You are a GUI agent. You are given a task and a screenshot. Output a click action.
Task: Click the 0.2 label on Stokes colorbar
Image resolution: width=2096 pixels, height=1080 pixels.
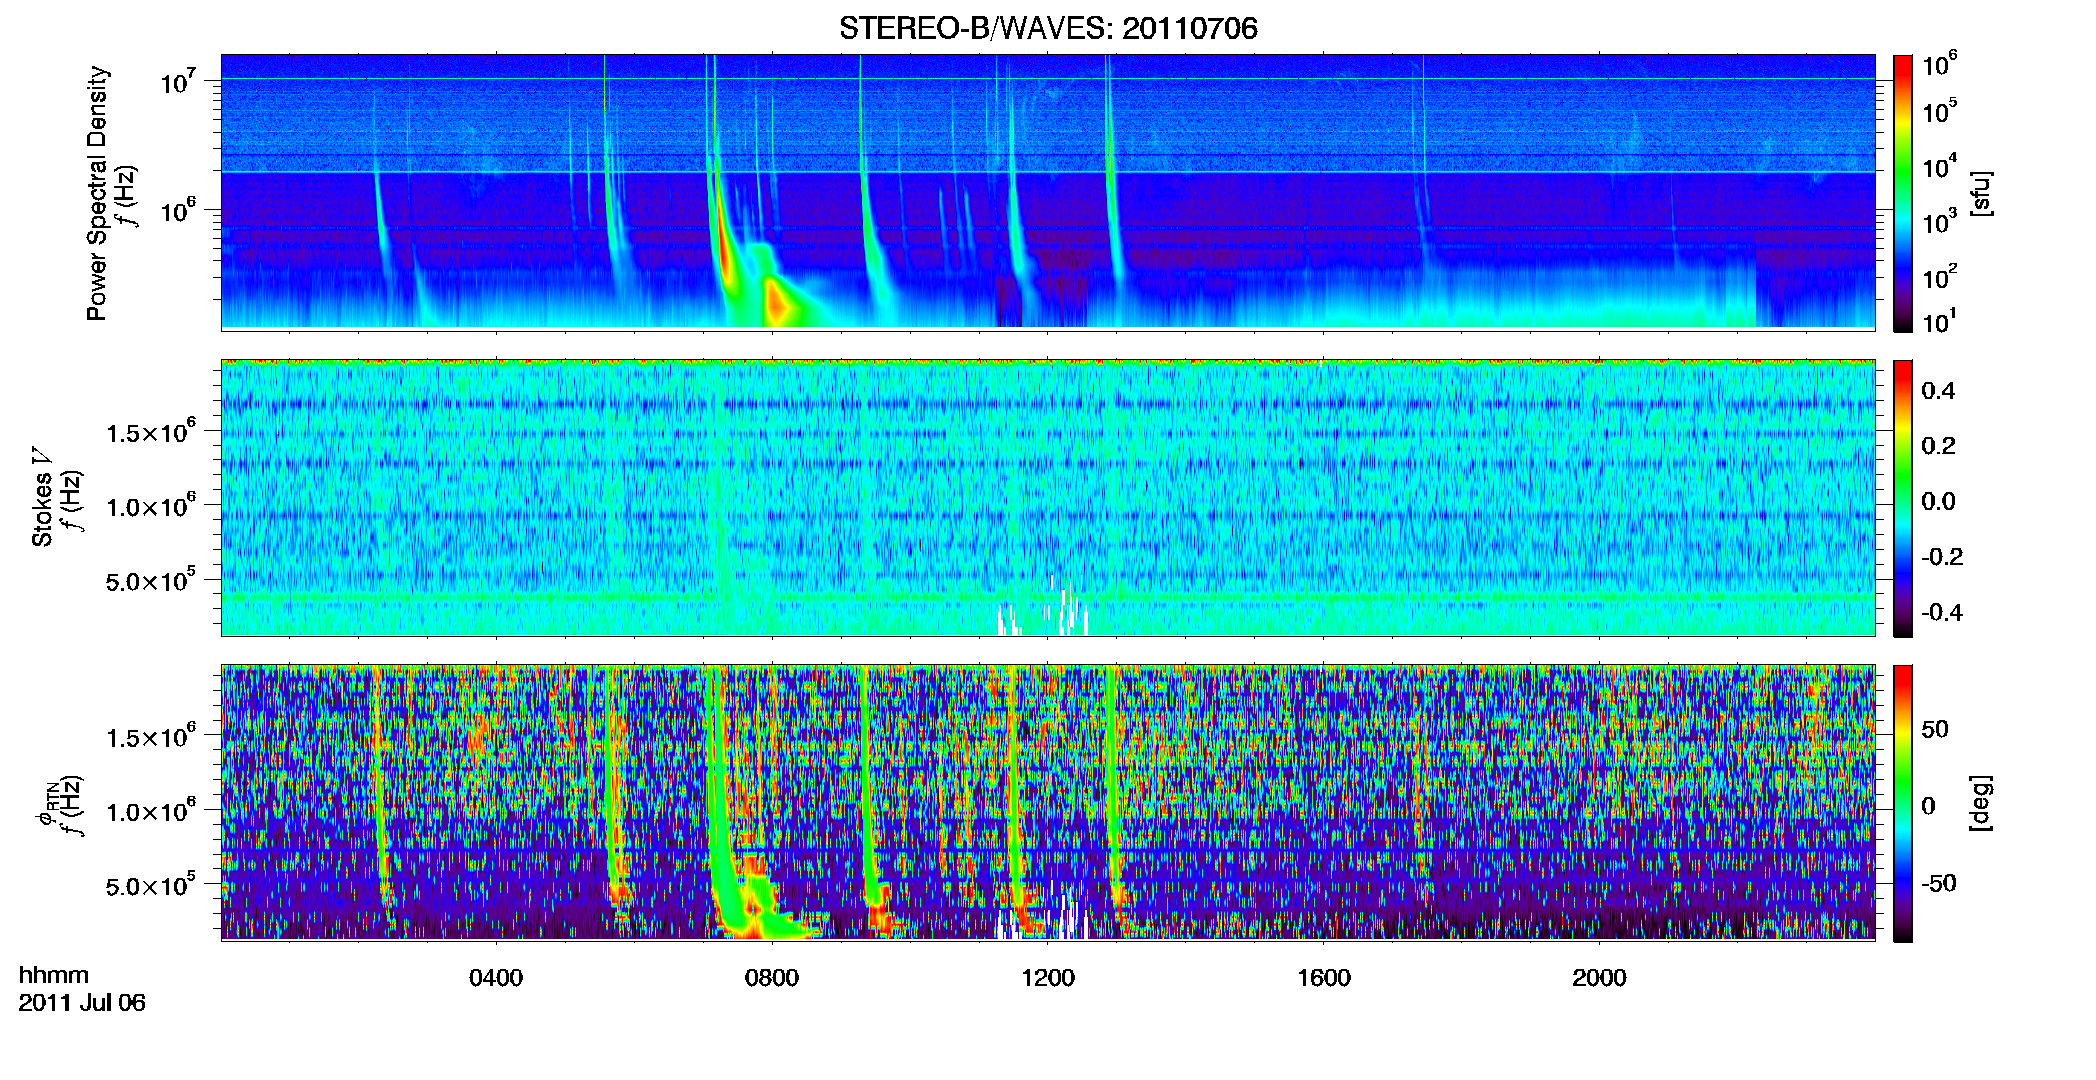(x=1938, y=446)
